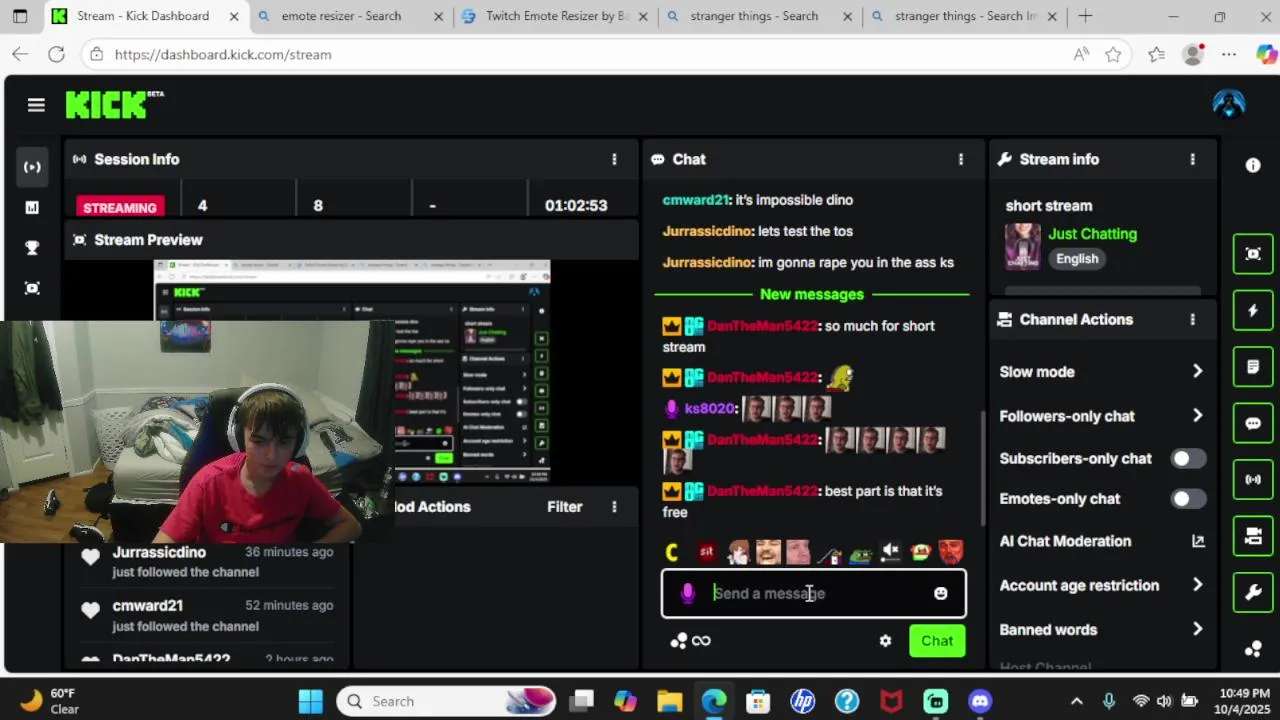The width and height of the screenshot is (1280, 720).
Task: Click the stream preview thumbnail
Action: pos(352,371)
